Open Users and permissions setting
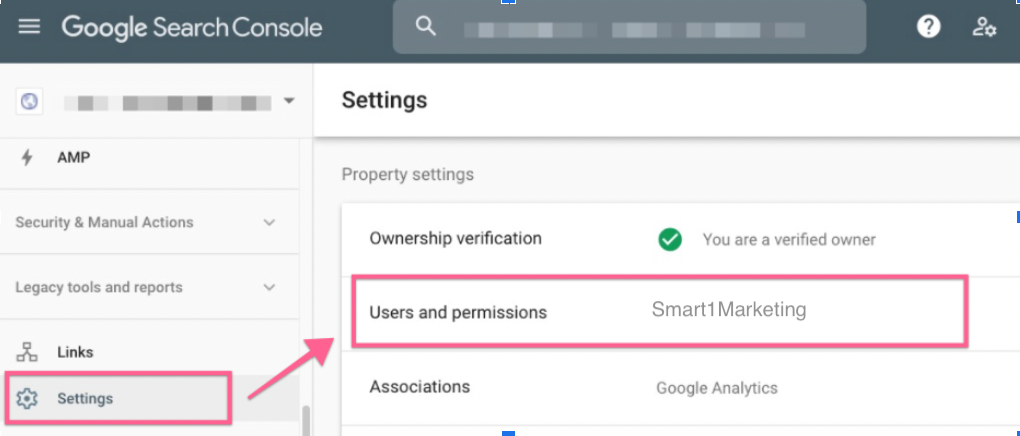 click(x=459, y=312)
